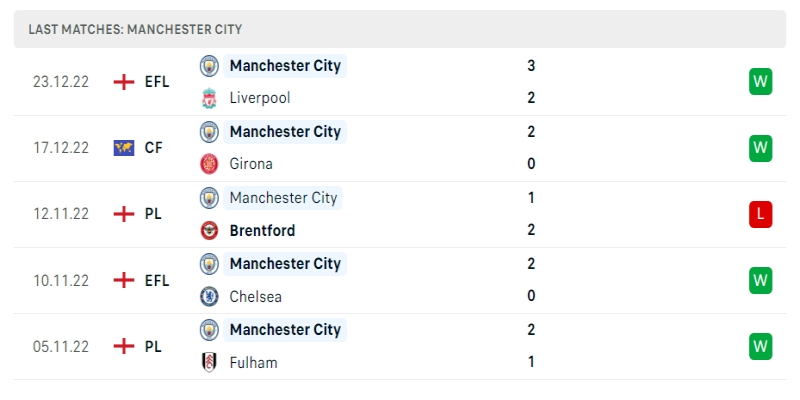Select the Girona team name
The height and width of the screenshot is (400, 800).
(251, 164)
